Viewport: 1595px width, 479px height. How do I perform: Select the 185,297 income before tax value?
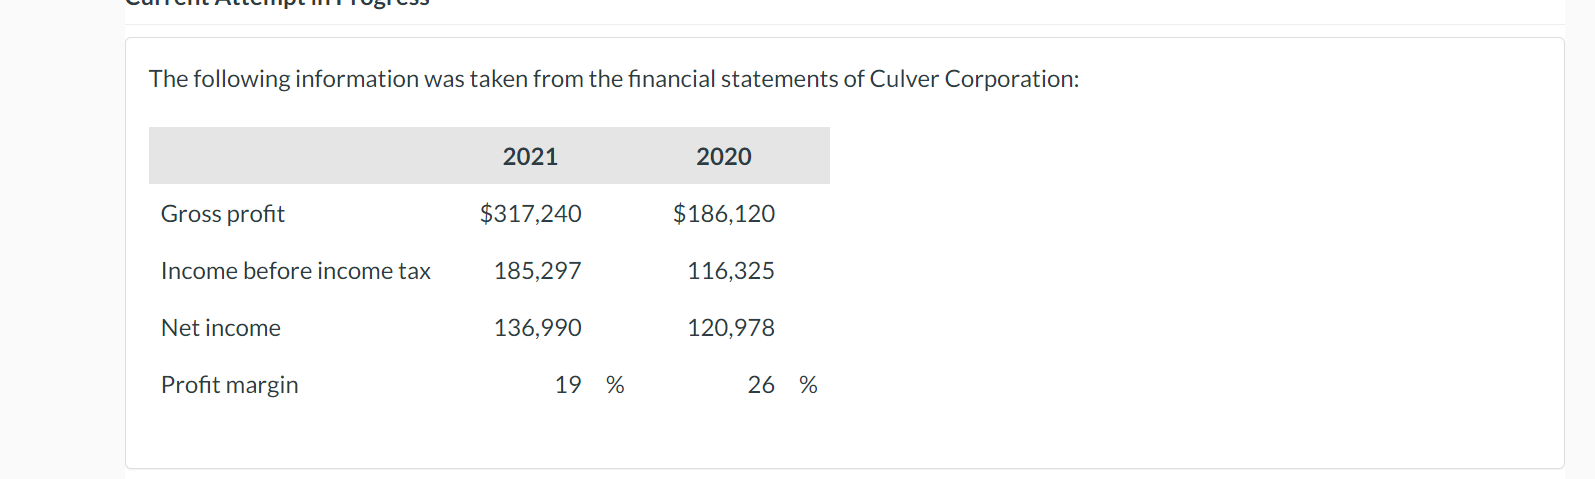click(x=538, y=271)
